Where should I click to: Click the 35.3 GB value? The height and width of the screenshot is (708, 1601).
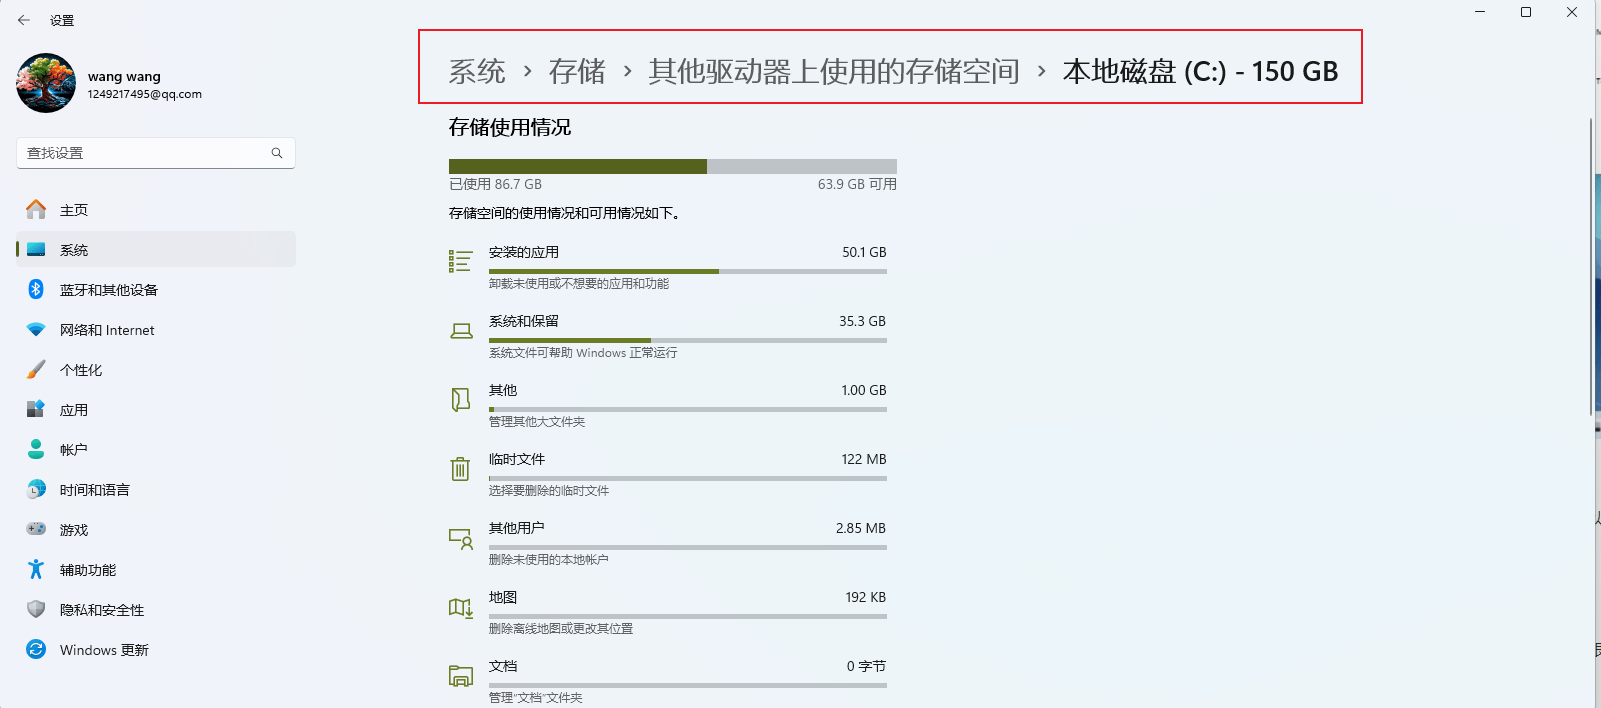[862, 321]
